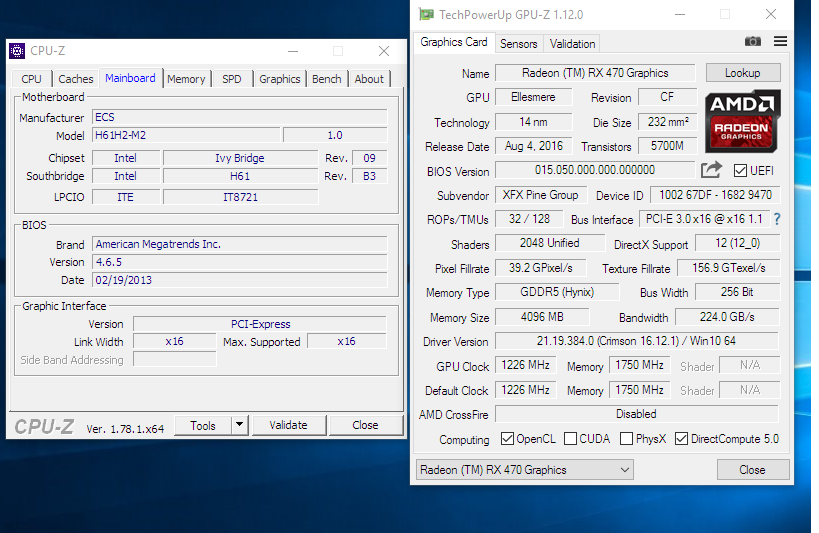Click the Shaders 2048 Unified field
The height and width of the screenshot is (533, 819).
[549, 243]
